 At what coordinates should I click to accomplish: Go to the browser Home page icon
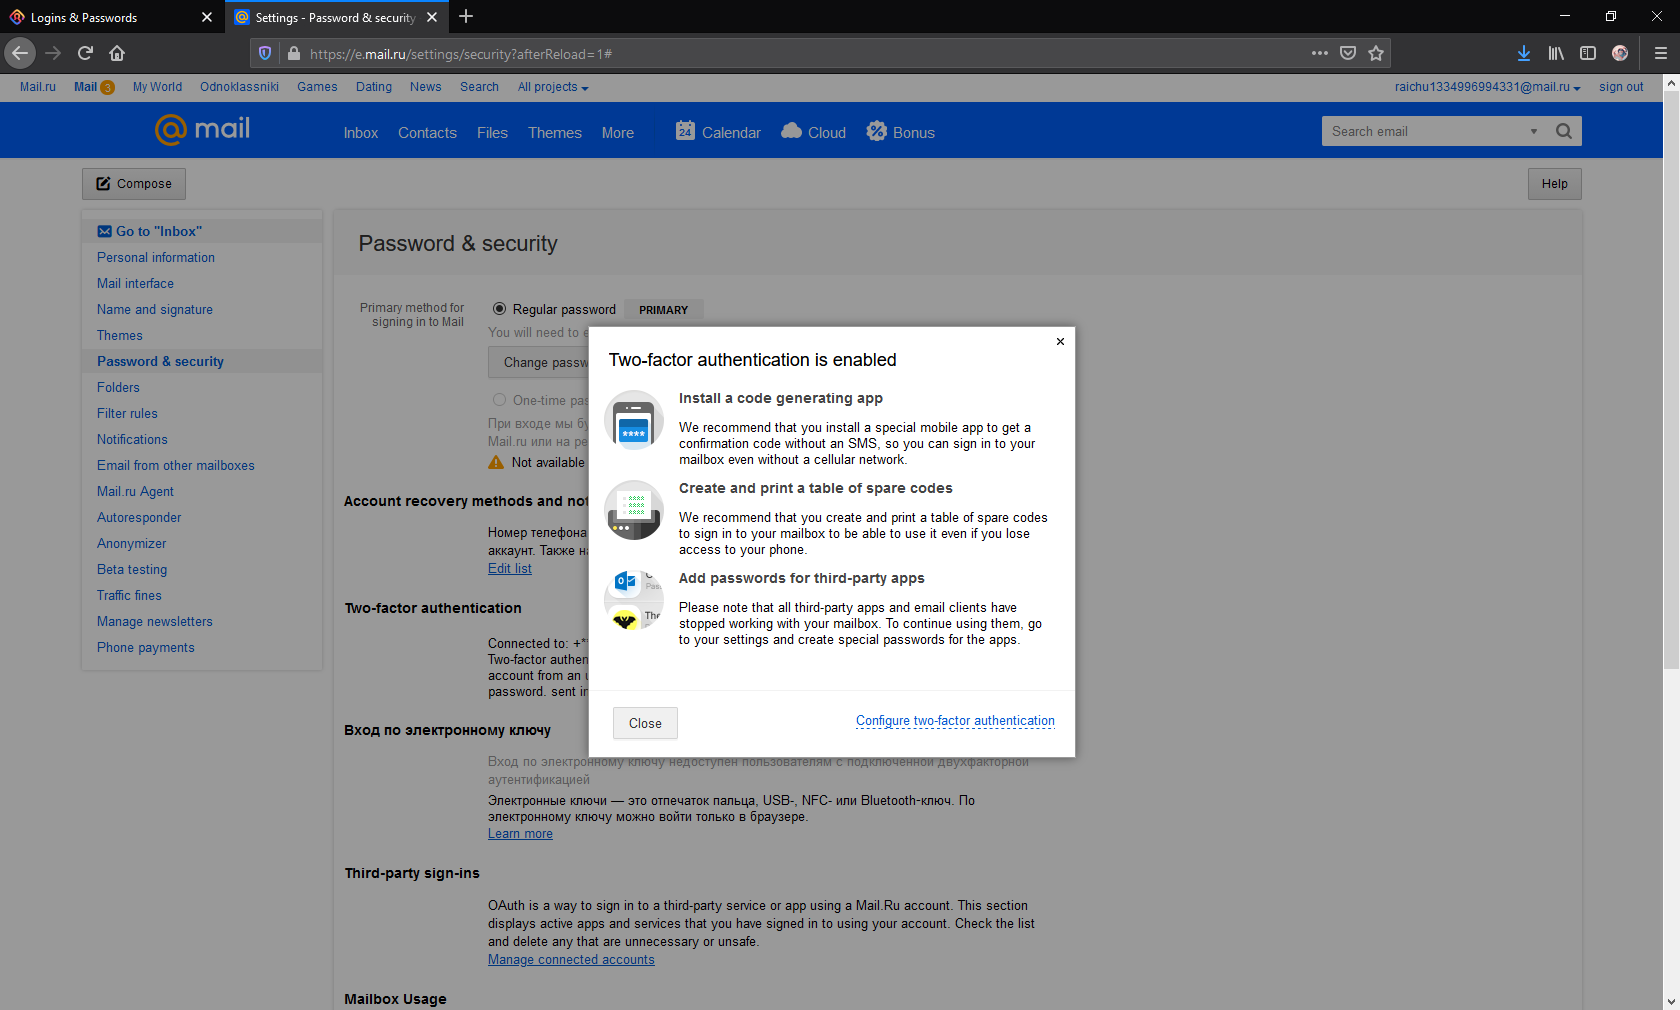point(117,53)
